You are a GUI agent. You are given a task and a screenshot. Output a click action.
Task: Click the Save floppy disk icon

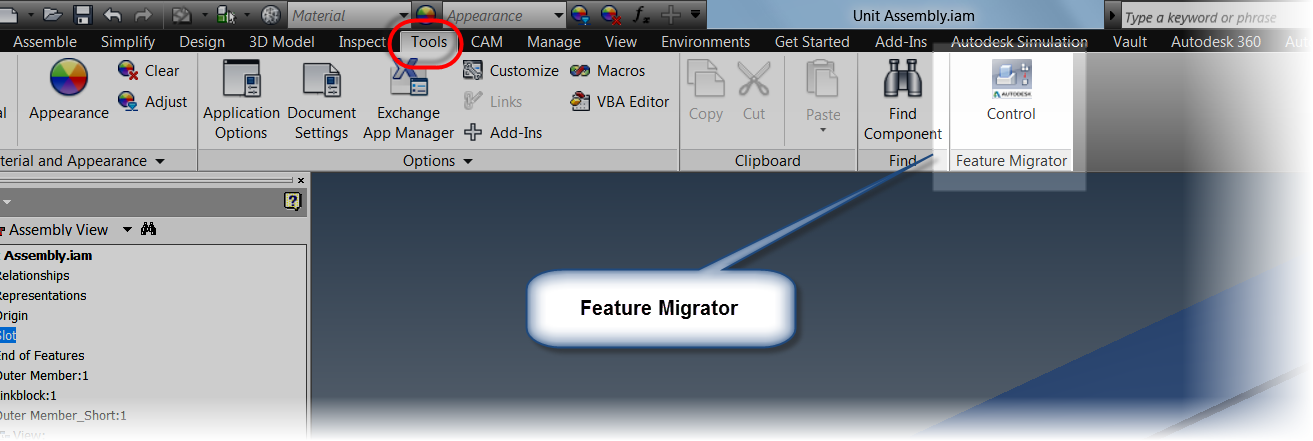[x=83, y=15]
